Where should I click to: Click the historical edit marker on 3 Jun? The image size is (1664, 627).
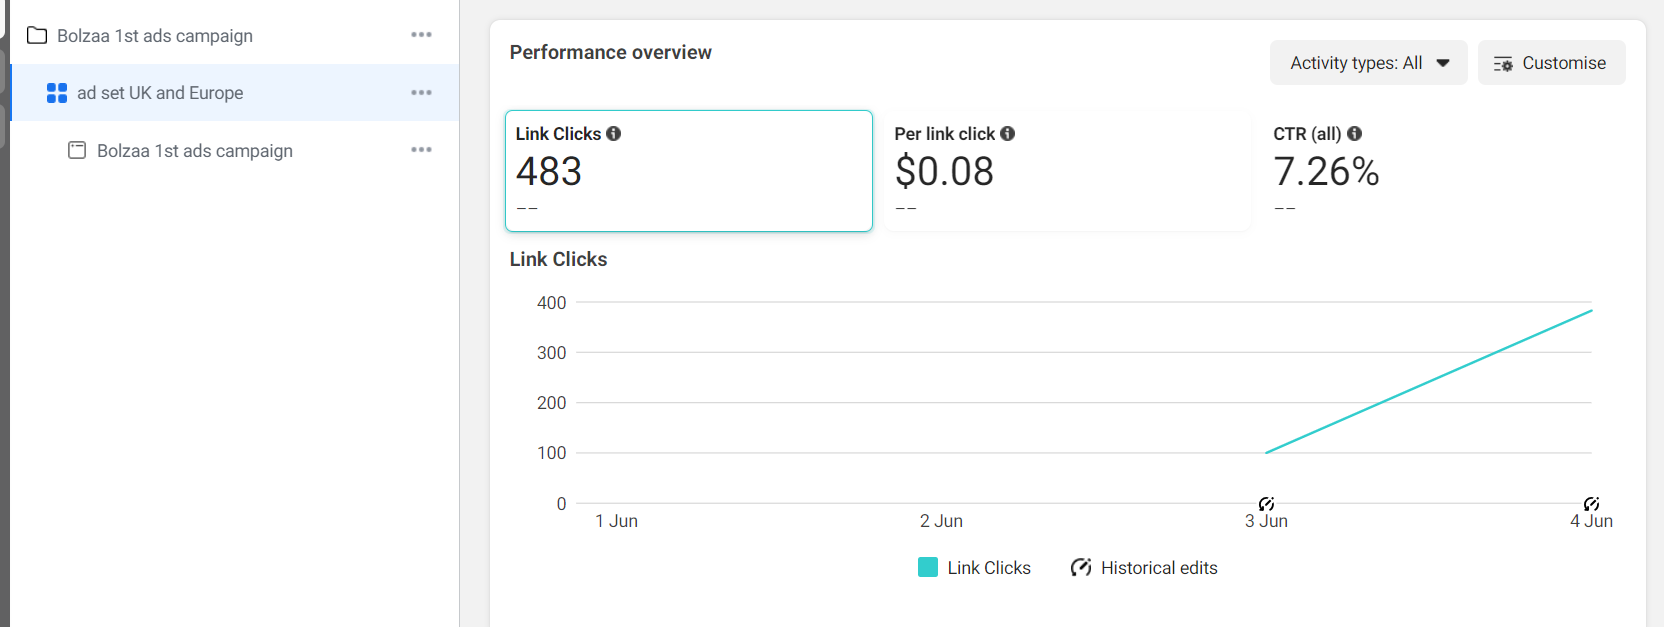click(1266, 504)
